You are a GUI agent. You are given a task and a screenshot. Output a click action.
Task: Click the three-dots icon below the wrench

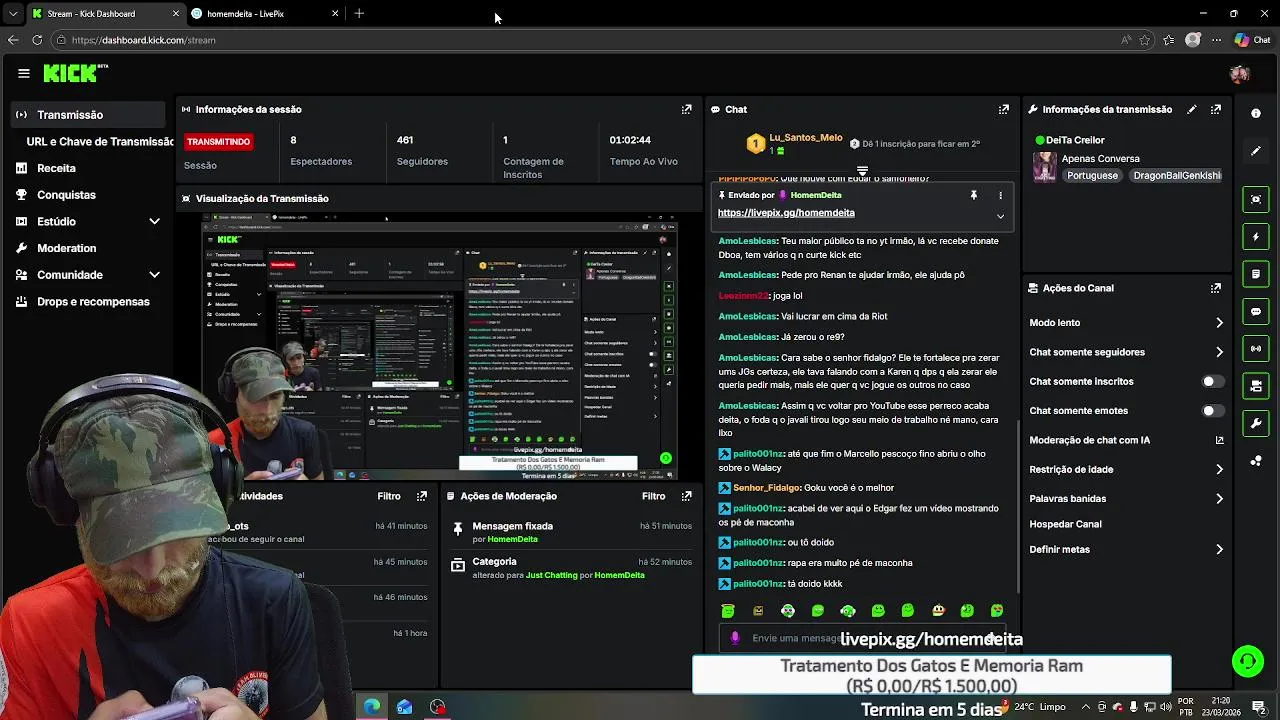coord(1256,461)
